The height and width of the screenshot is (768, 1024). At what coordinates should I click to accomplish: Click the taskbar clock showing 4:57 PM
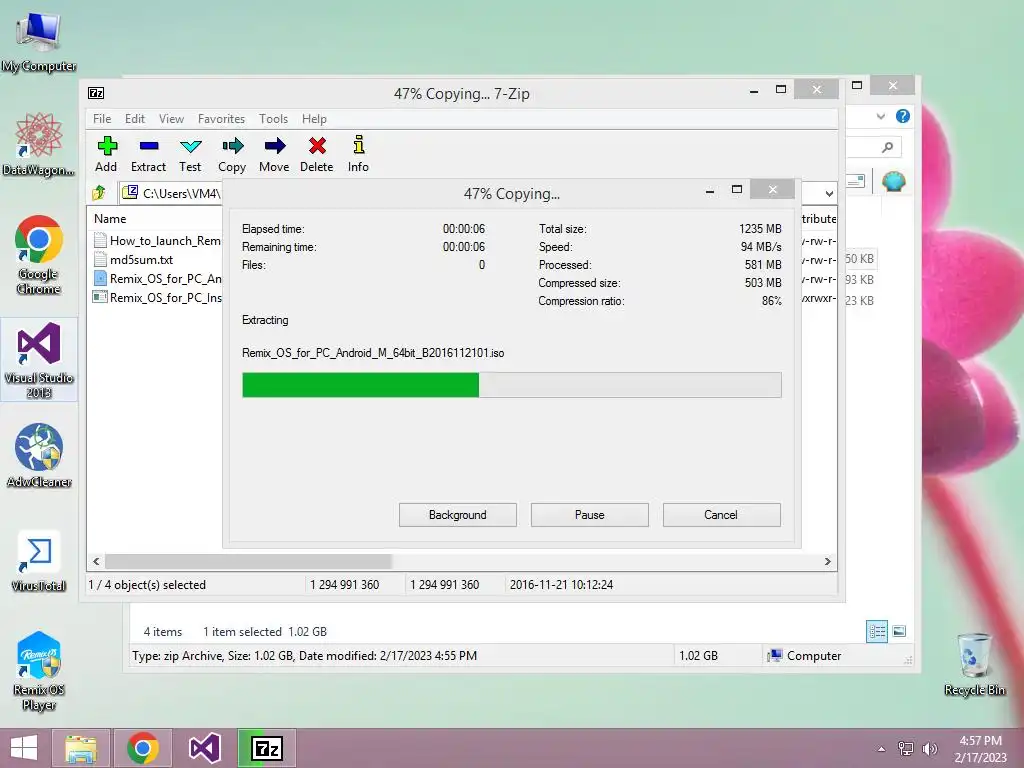[x=980, y=748]
